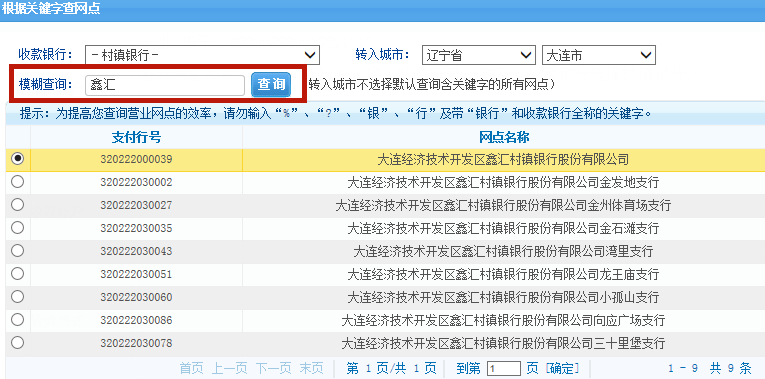Go to 上一页 previous page
The image size is (765, 379).
pos(229,368)
